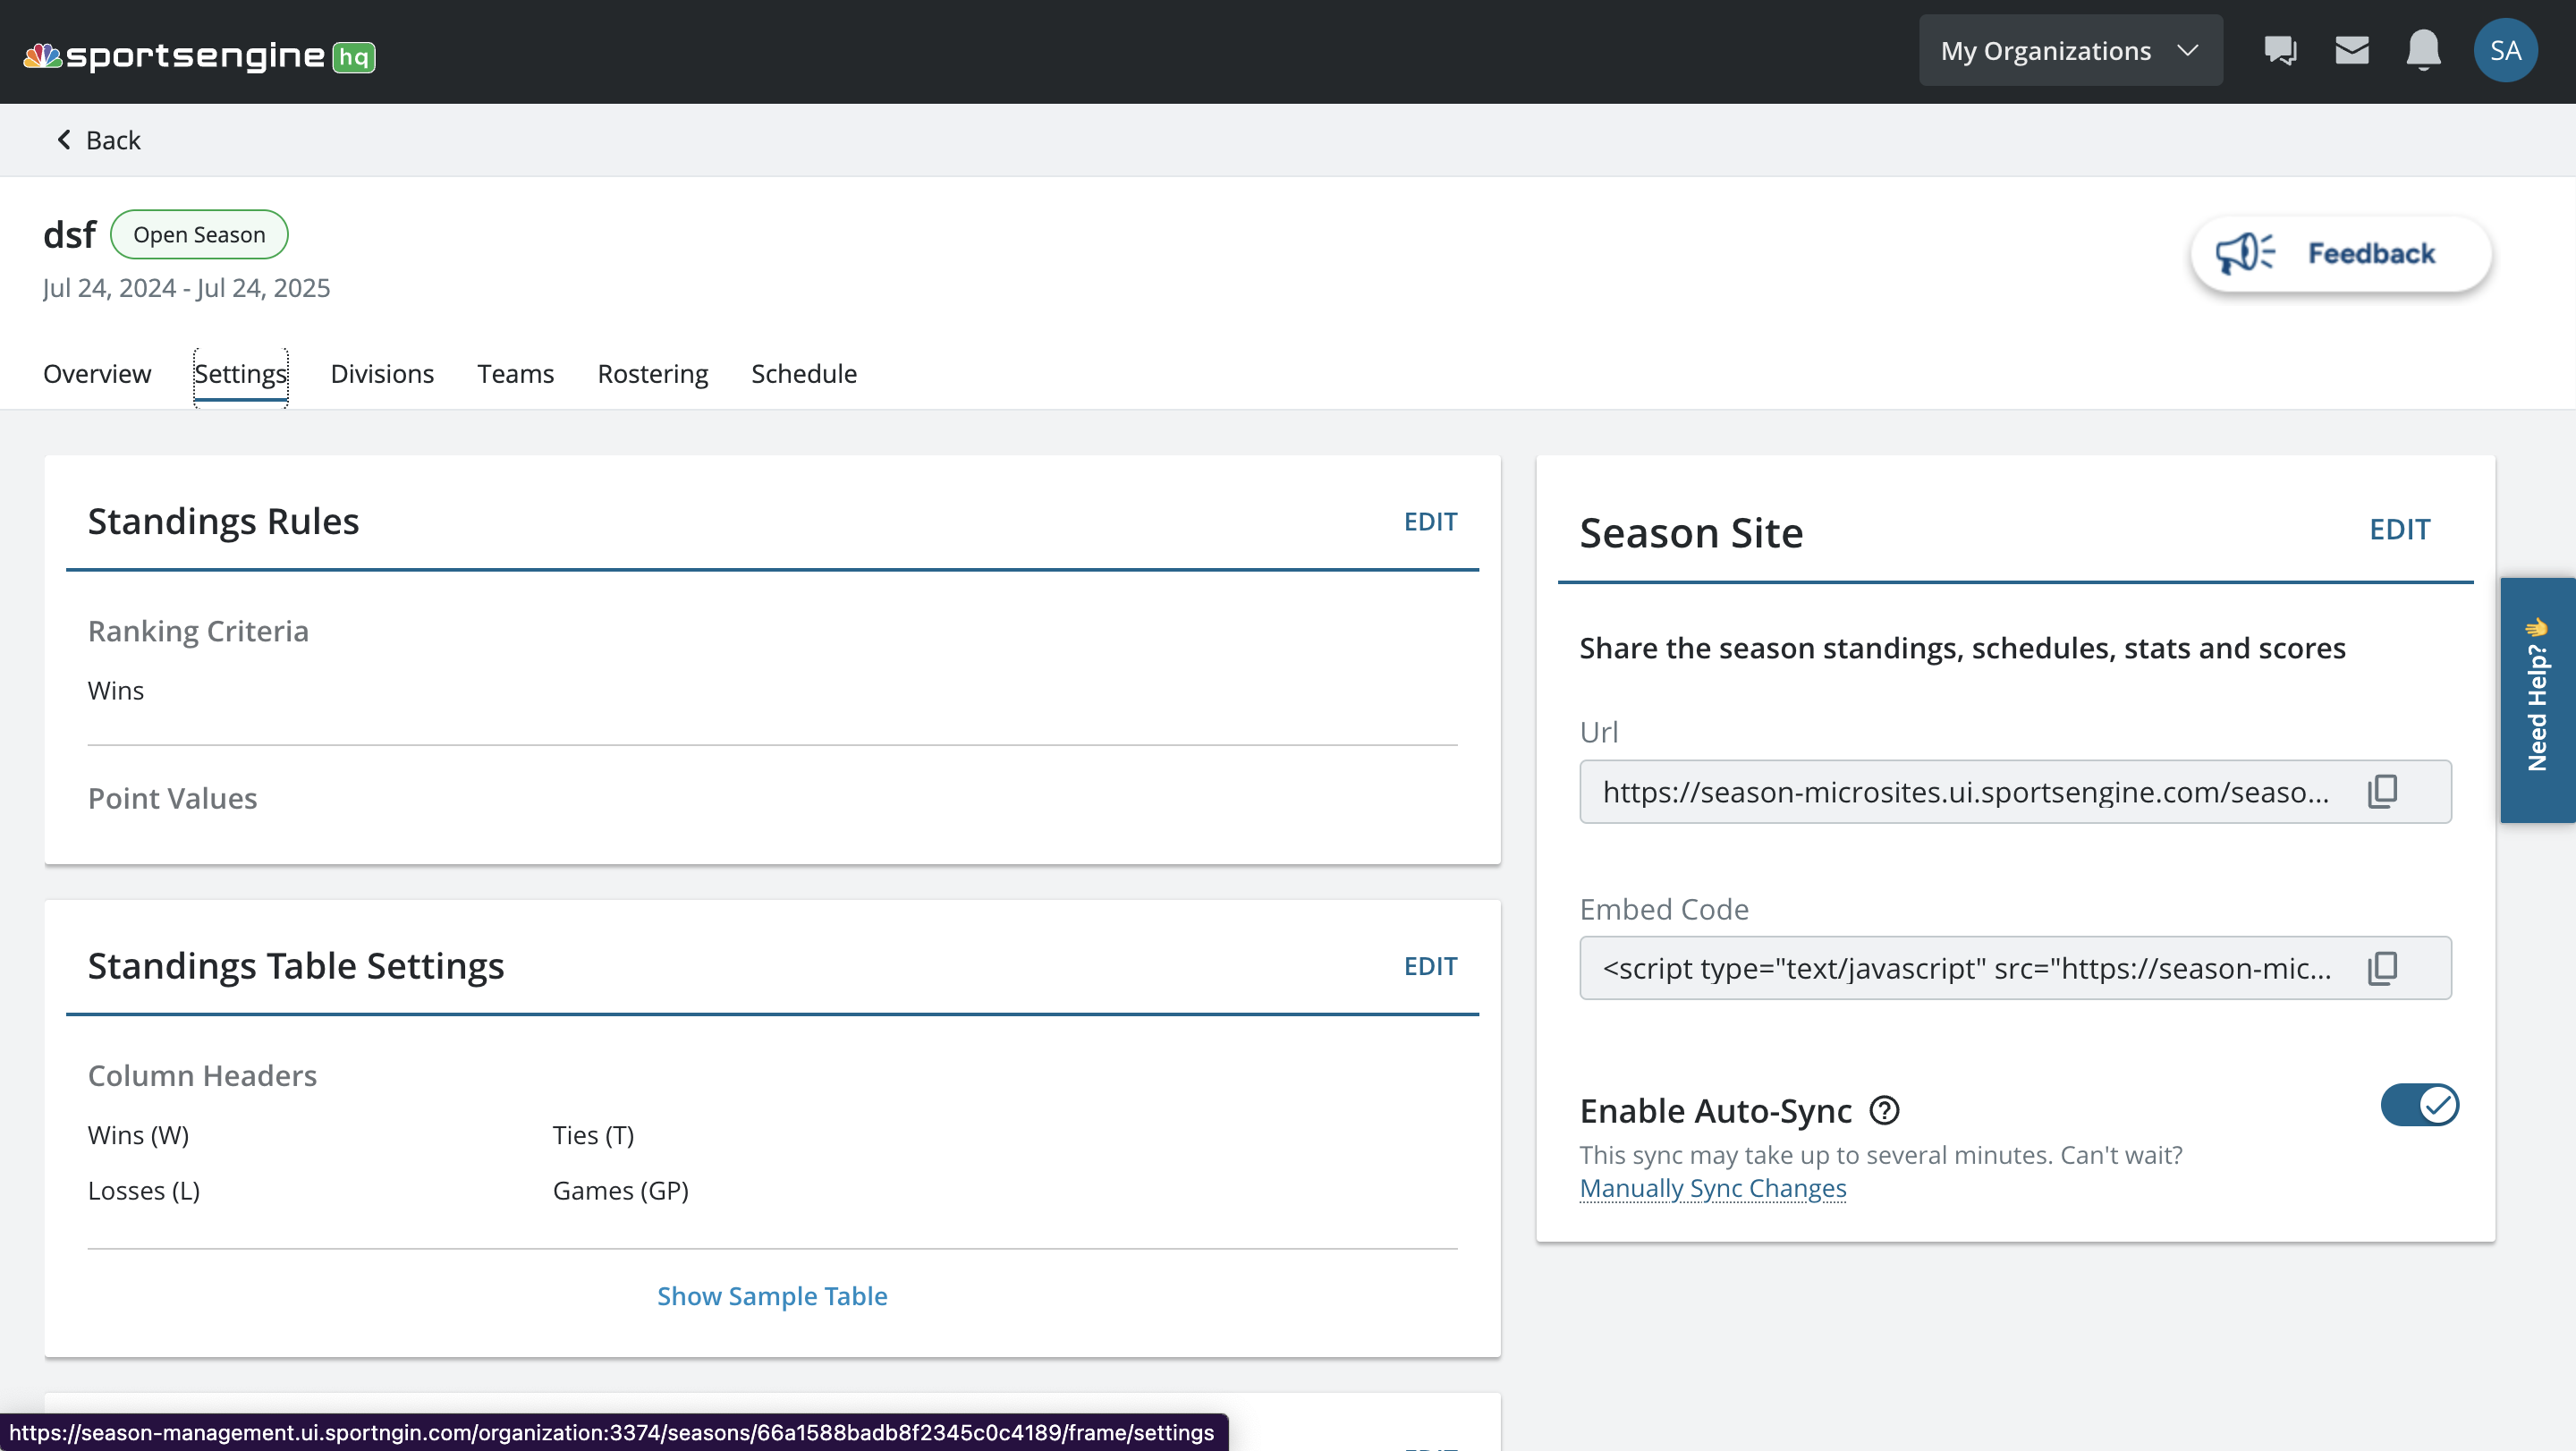Click the SportsEngine HQ logo
Viewport: 2576px width, 1451px height.
click(198, 56)
